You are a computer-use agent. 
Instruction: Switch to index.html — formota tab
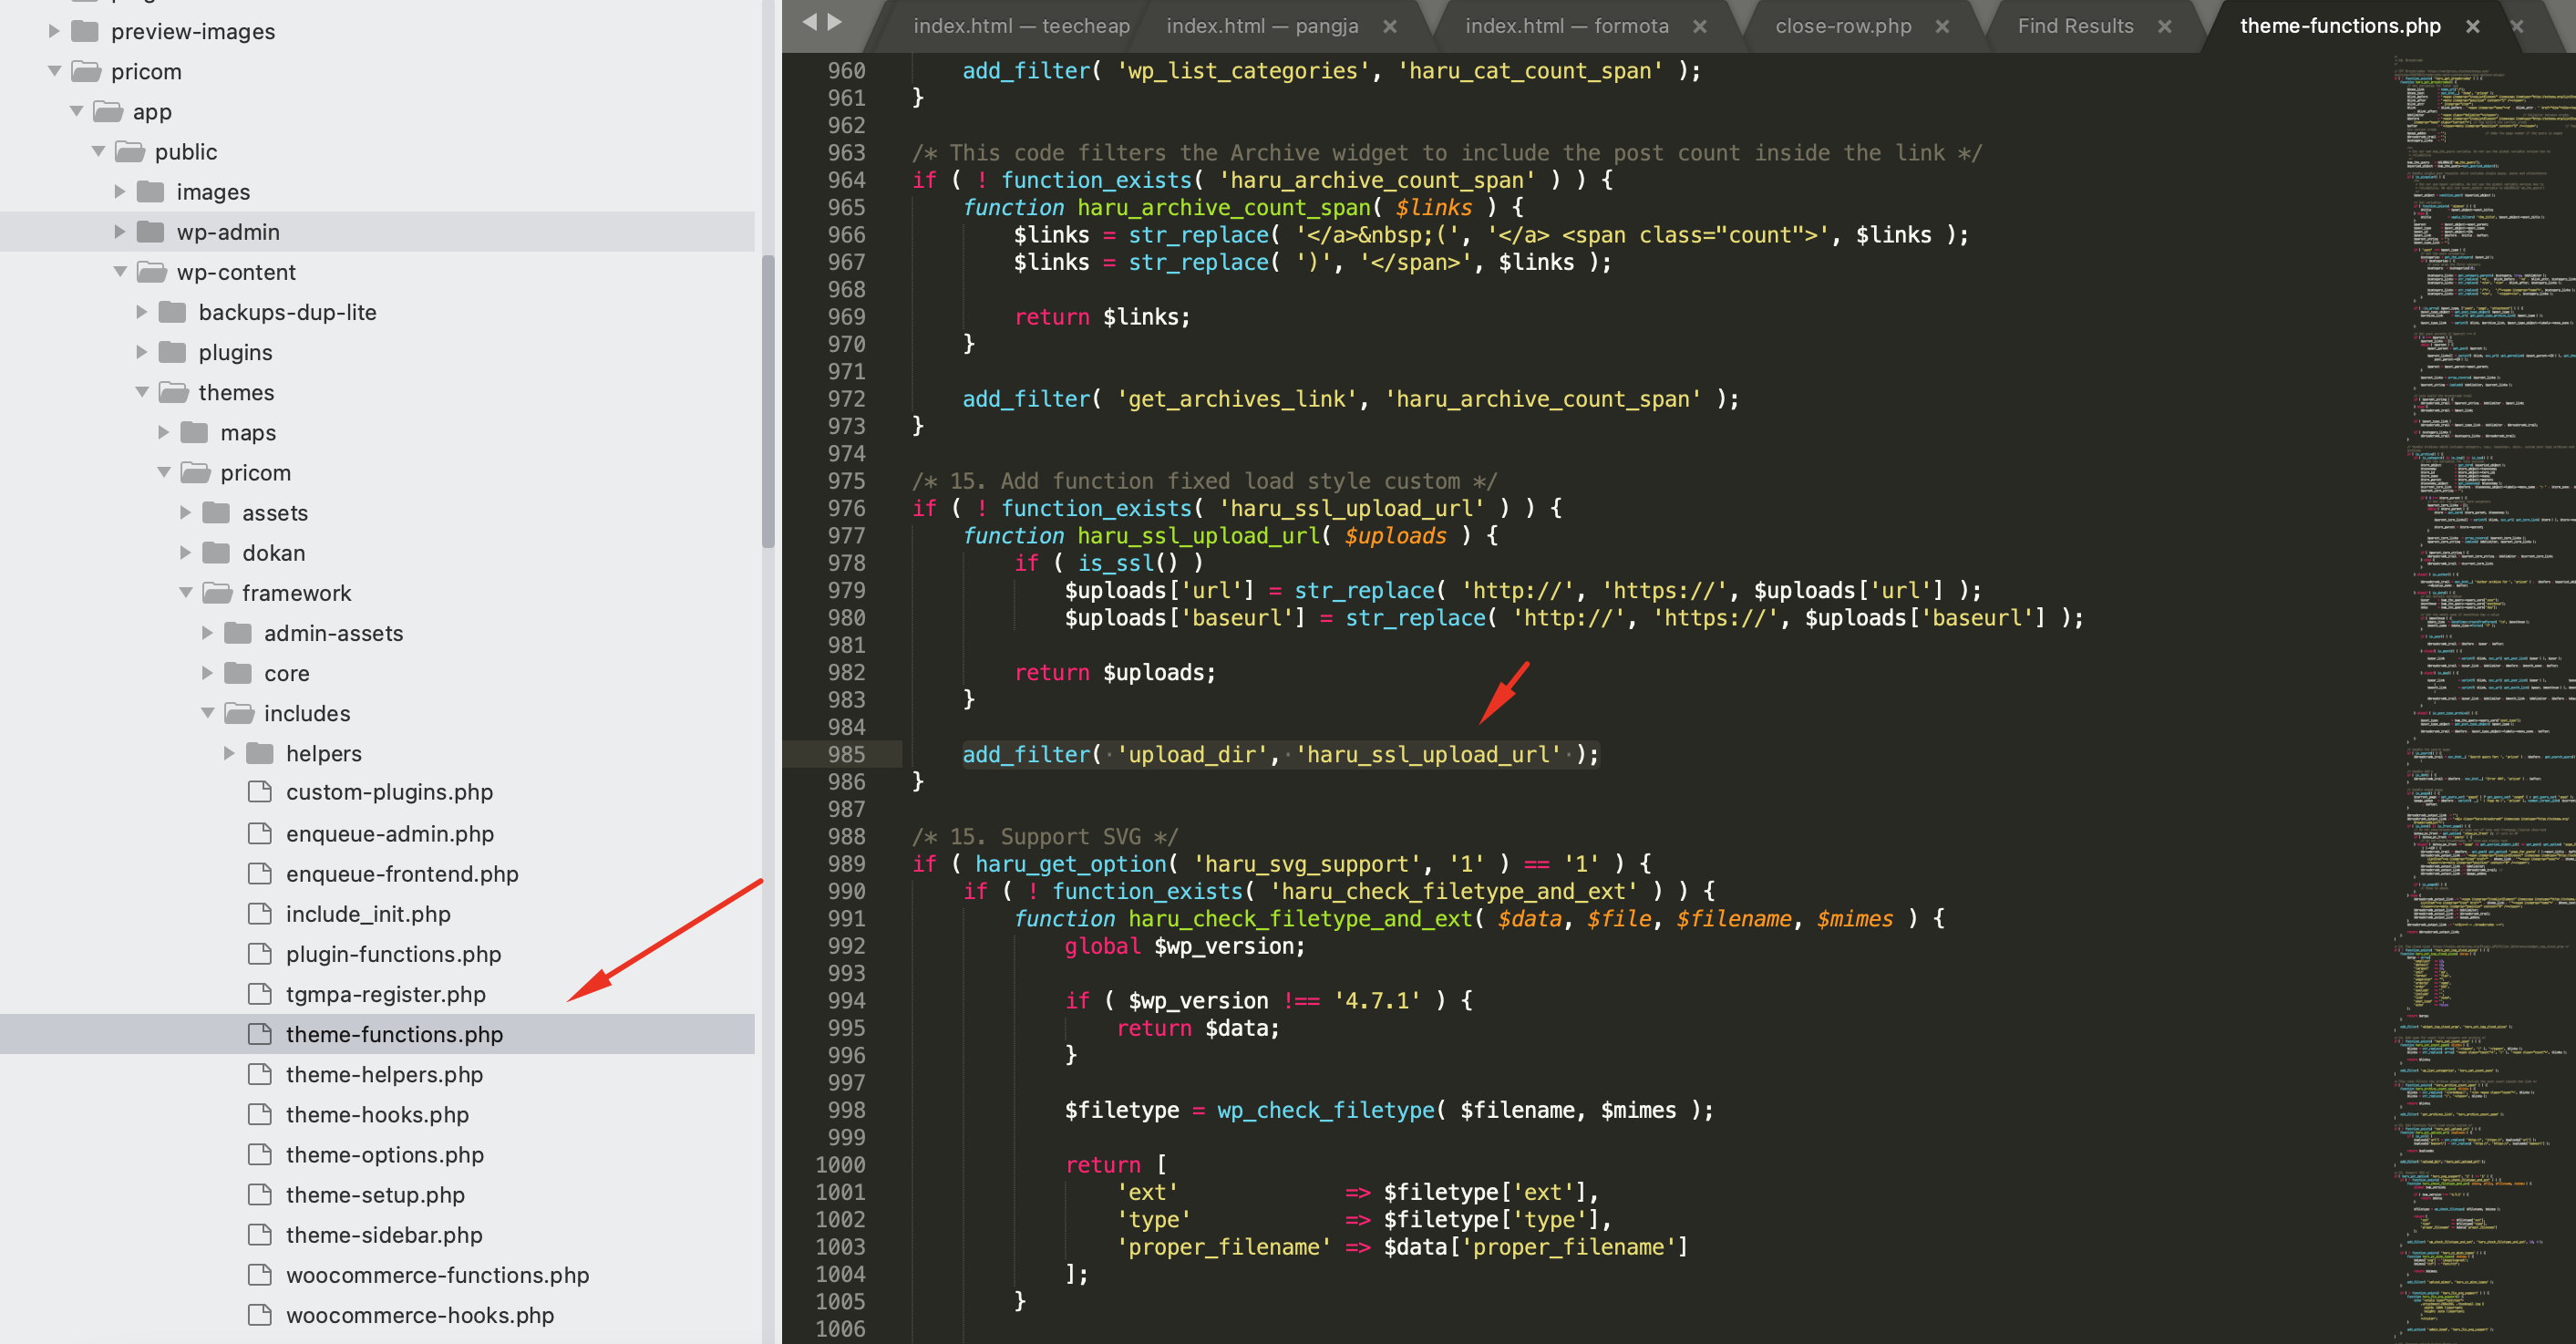(x=1567, y=27)
